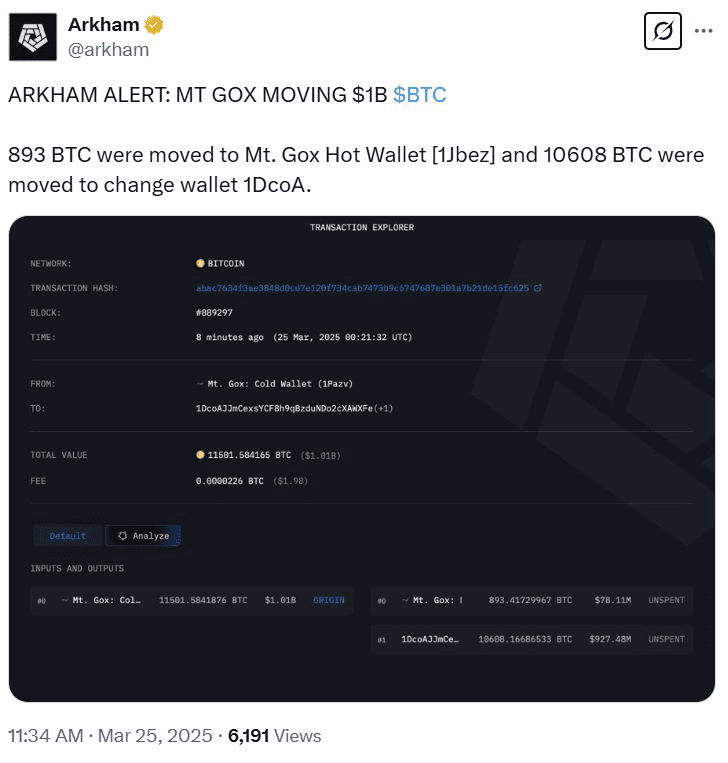Click the Analyze button icon
The width and height of the screenshot is (728, 763).
(123, 535)
